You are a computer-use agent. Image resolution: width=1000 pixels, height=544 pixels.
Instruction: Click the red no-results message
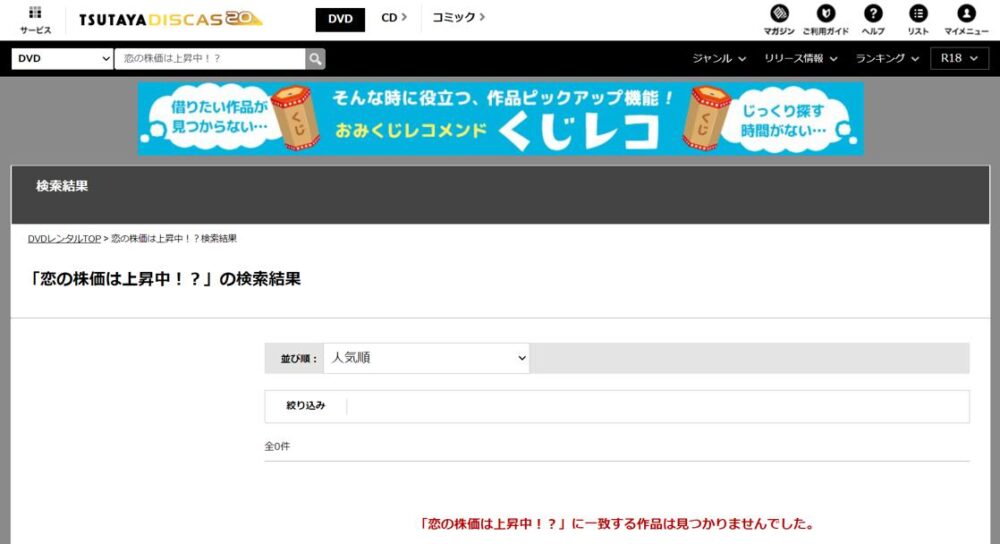[617, 524]
